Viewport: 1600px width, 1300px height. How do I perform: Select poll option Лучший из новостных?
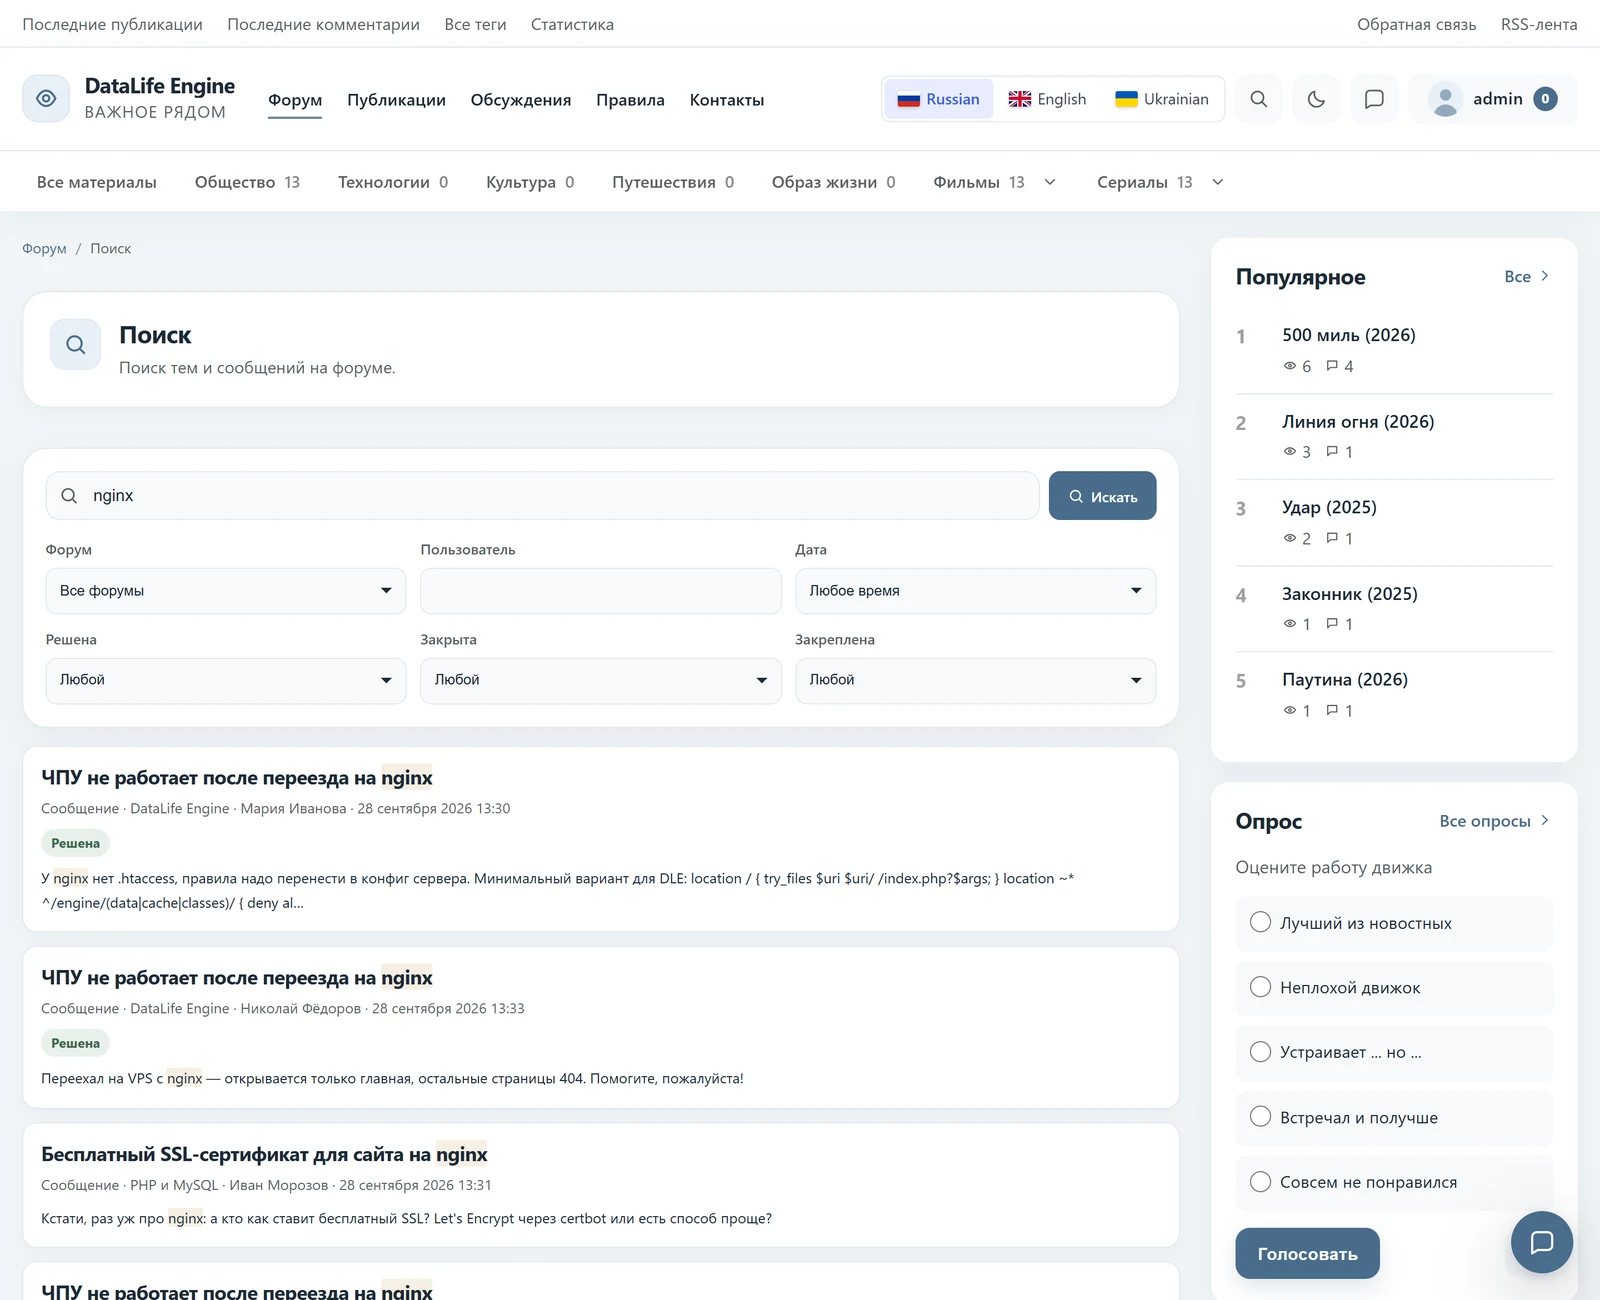pos(1393,923)
